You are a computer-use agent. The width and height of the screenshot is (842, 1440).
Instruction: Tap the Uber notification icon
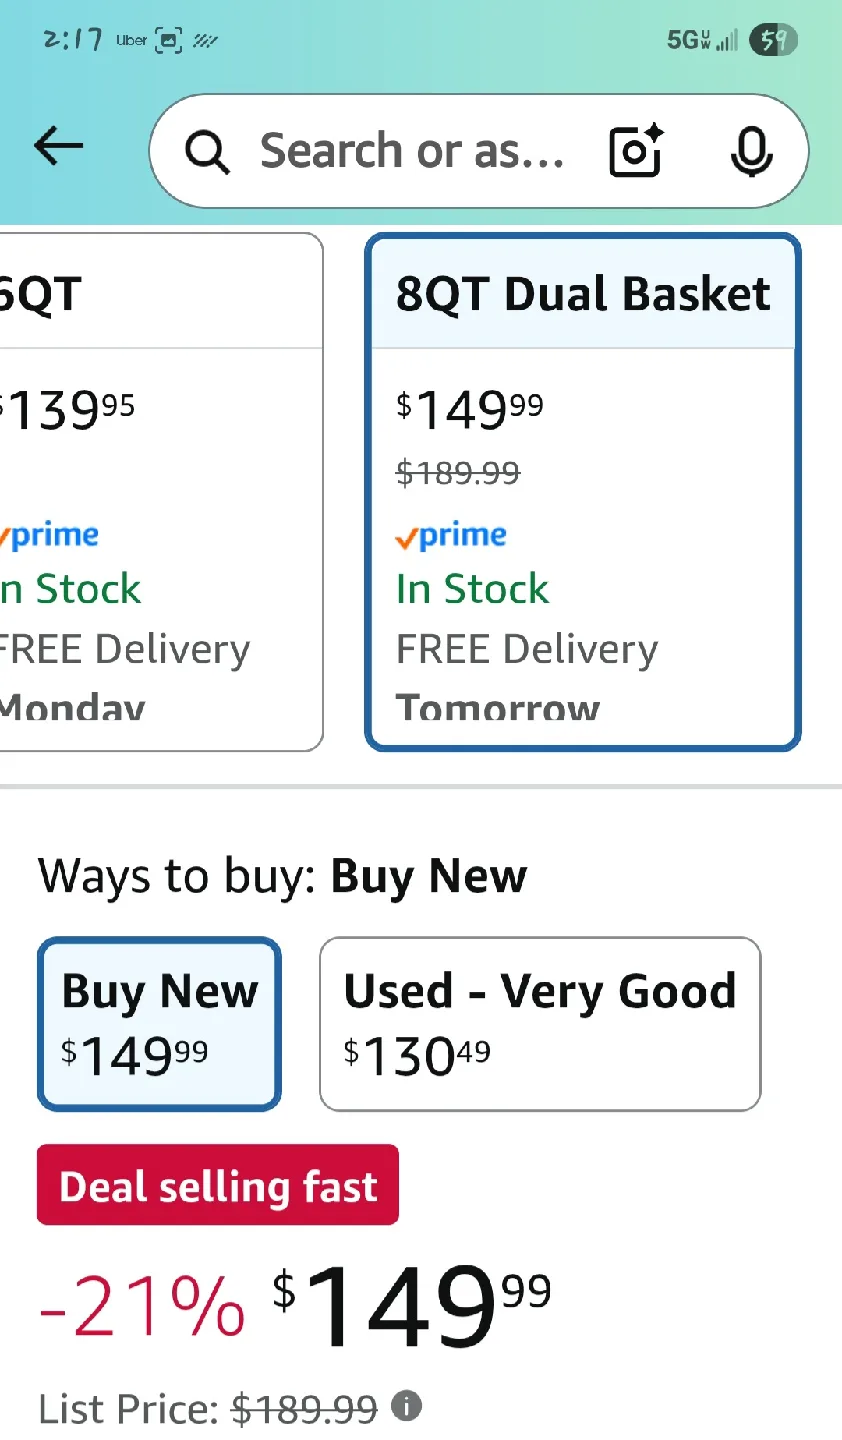click(131, 40)
